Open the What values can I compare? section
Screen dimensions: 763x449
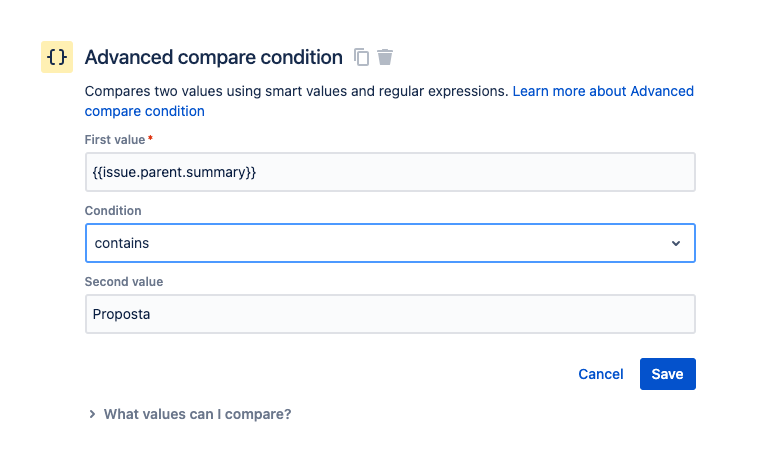point(197,414)
